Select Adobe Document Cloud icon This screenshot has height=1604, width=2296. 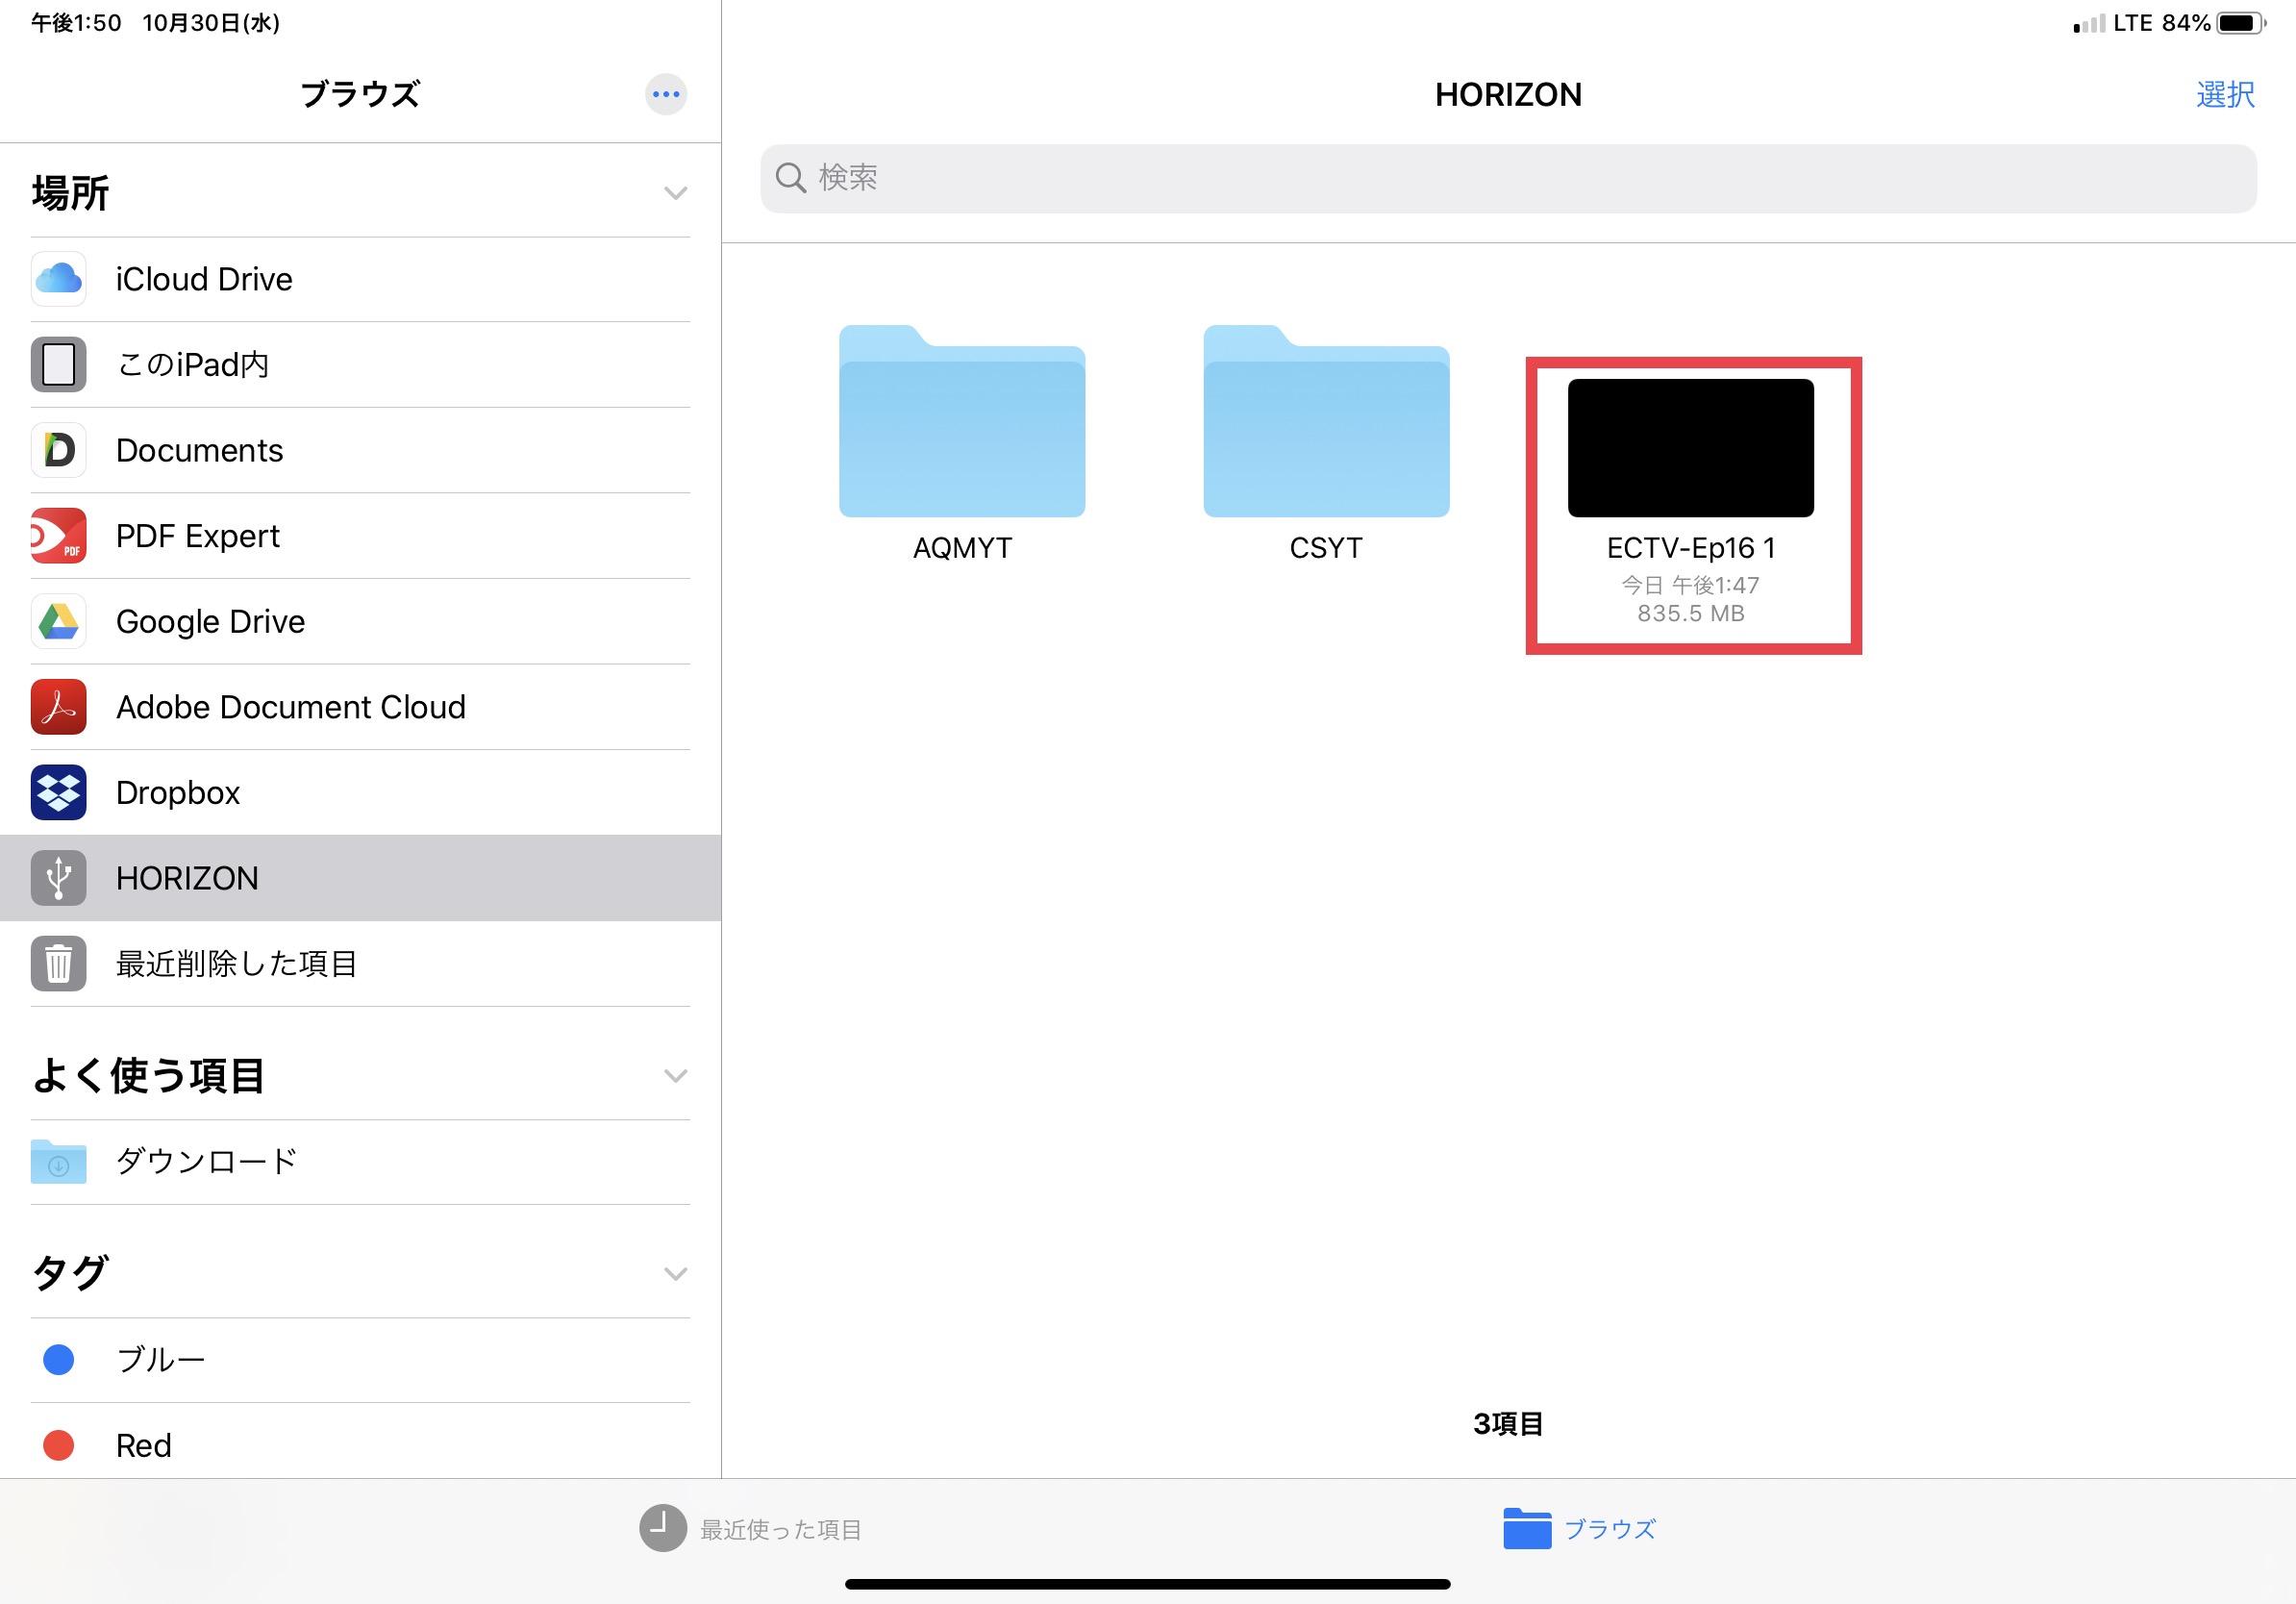coord(58,707)
